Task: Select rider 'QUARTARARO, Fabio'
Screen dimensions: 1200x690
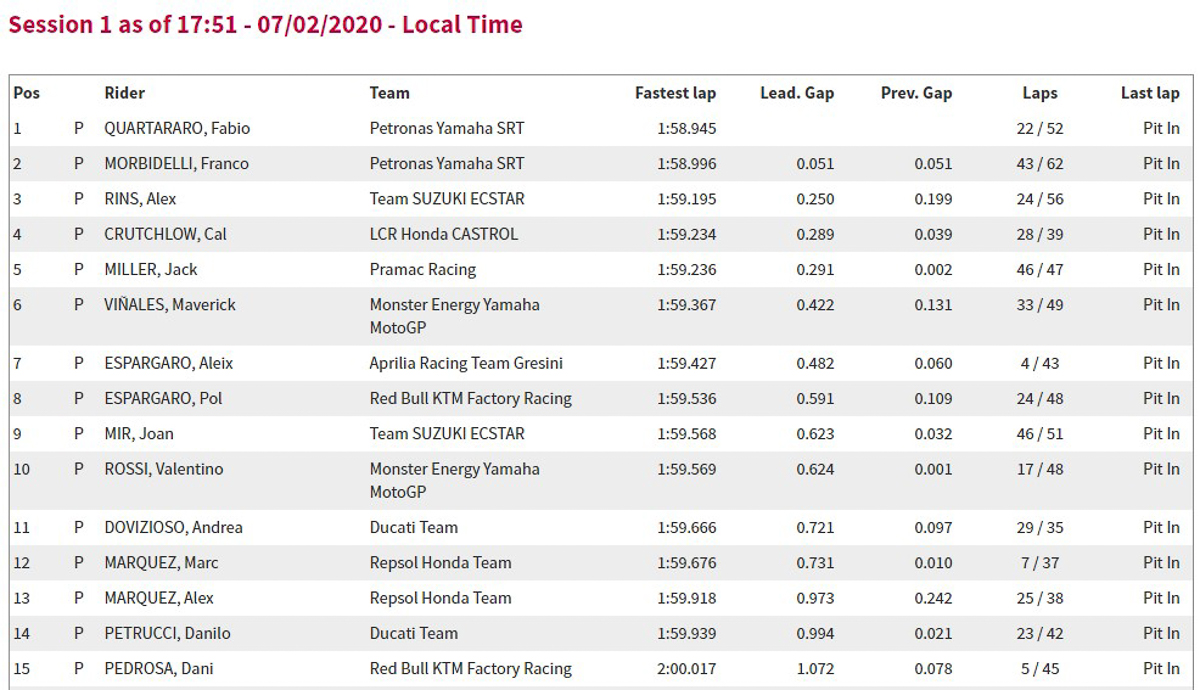Action: [177, 128]
